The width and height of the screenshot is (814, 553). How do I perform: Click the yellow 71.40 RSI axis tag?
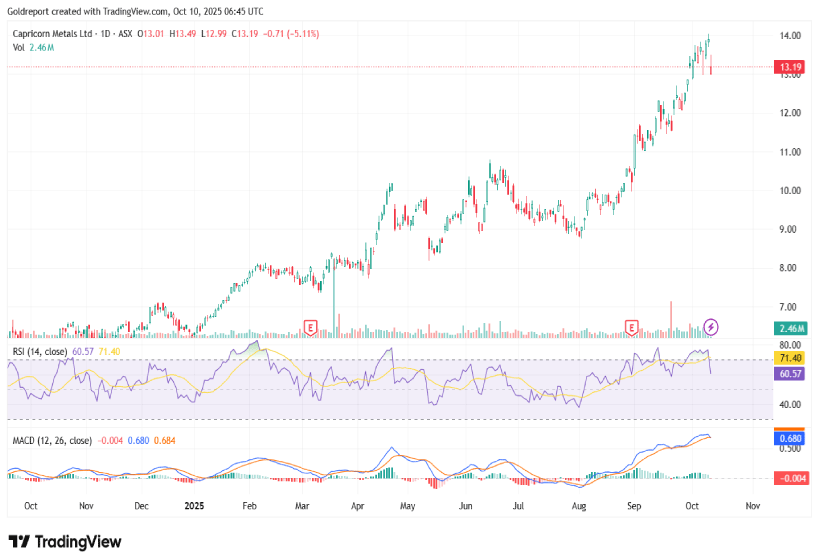click(790, 358)
